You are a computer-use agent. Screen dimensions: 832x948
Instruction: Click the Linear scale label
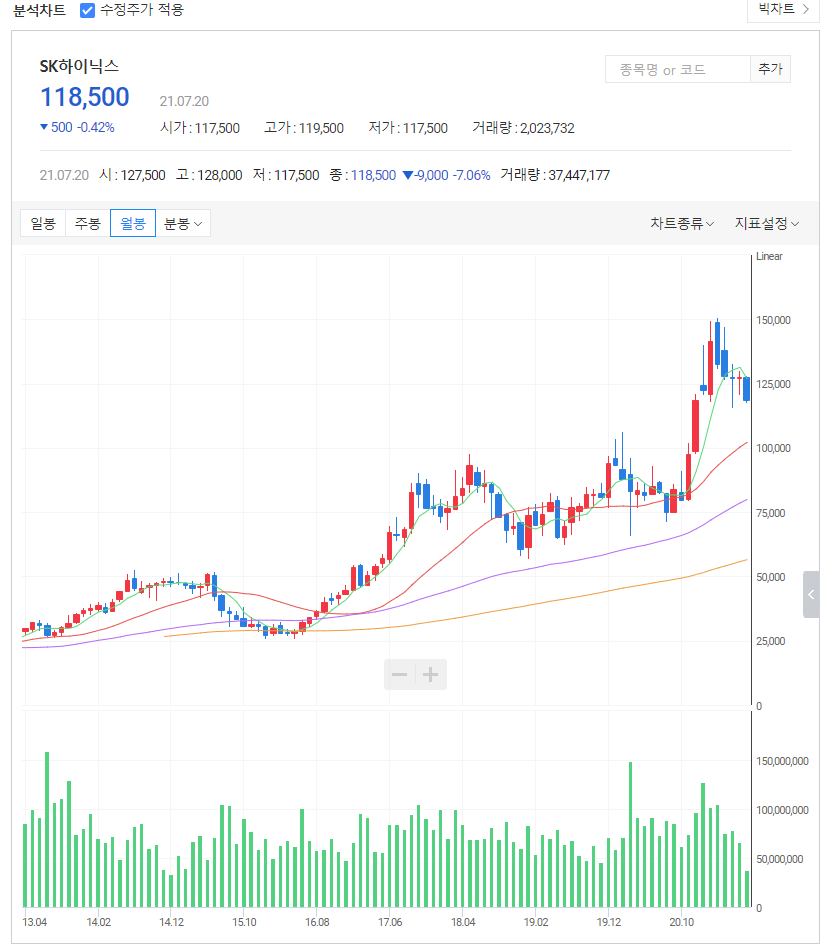[769, 256]
